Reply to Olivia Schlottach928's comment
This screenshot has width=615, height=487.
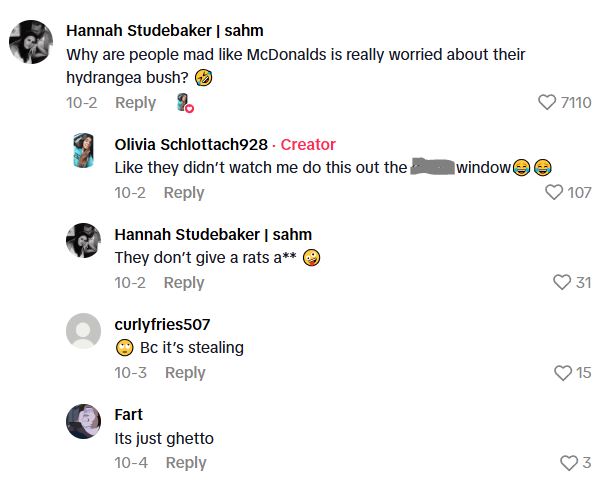(184, 193)
